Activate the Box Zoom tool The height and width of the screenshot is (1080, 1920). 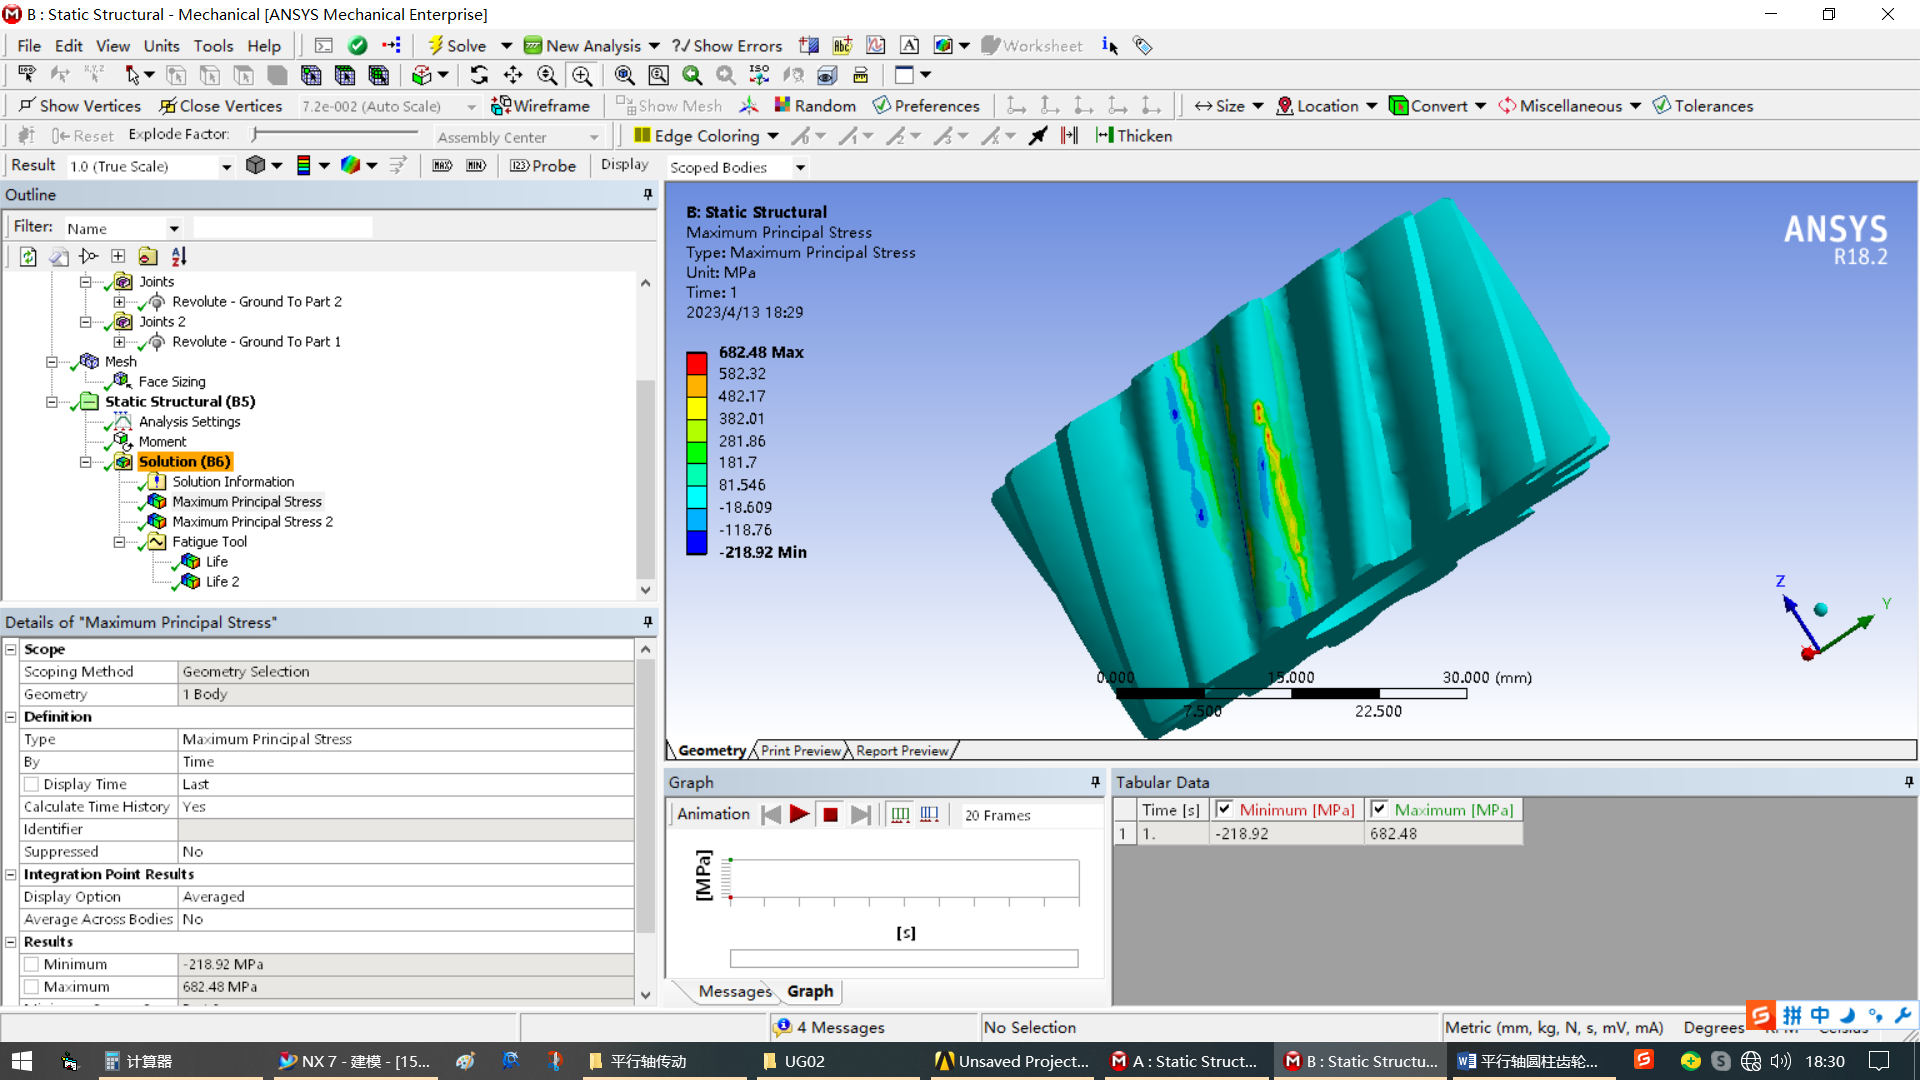[581, 75]
